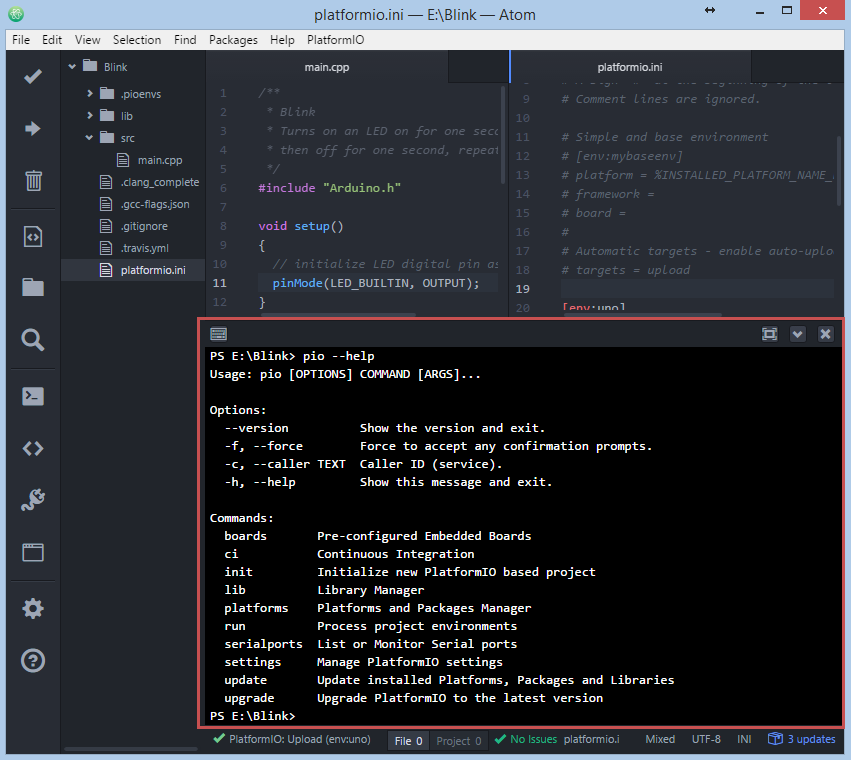Screen dimensions: 851x760
Task: Open the new project file-code icon
Action: click(33, 237)
